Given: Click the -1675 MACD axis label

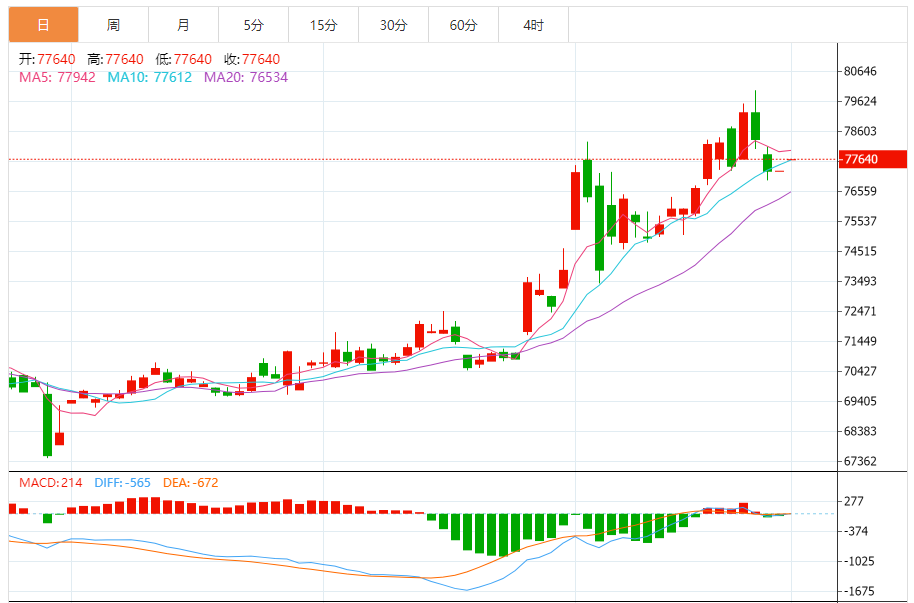Looking at the screenshot, I should click(x=859, y=591).
